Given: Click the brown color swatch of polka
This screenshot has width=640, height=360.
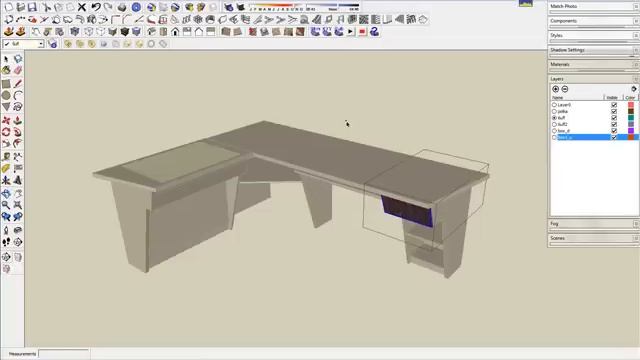Looking at the screenshot, I should (x=631, y=111).
